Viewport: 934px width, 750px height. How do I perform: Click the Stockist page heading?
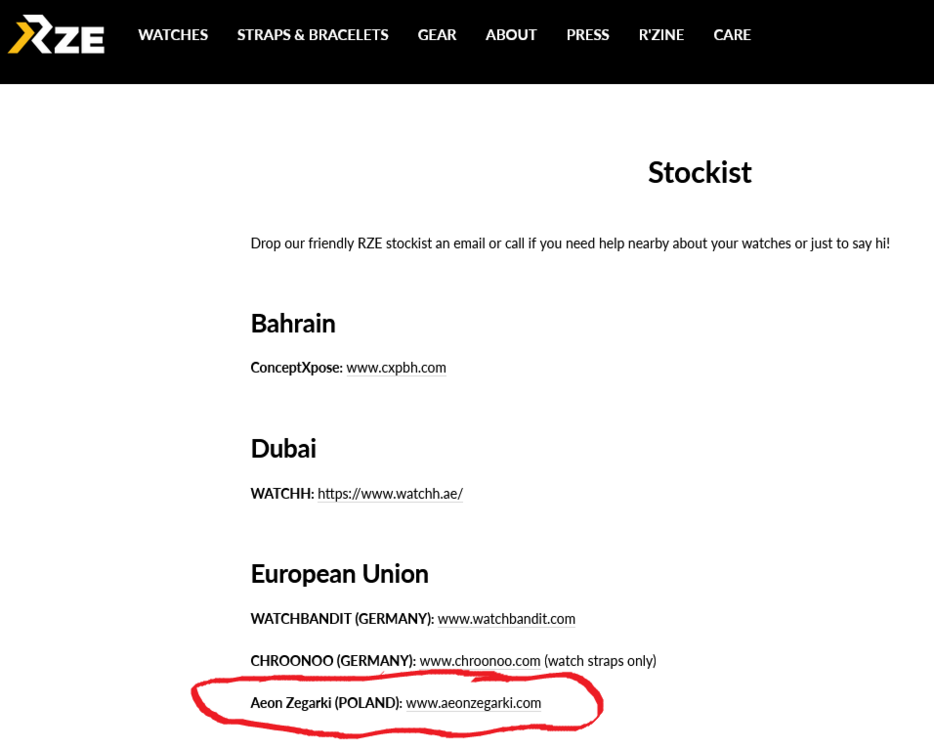(699, 172)
